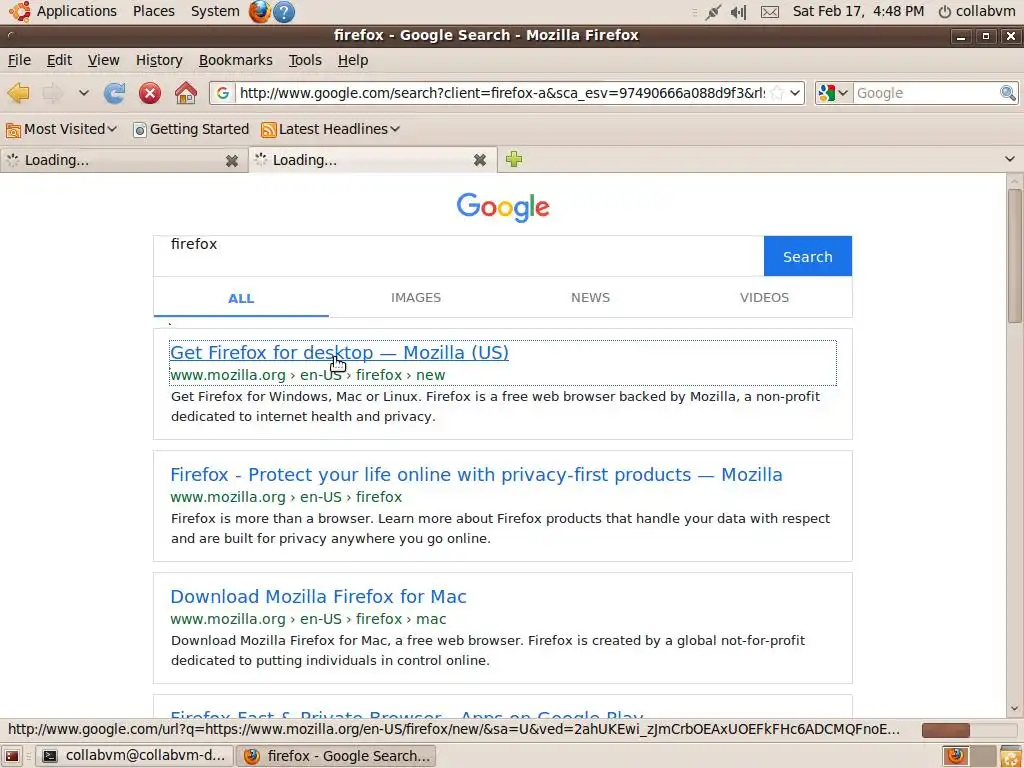This screenshot has width=1024, height=768.
Task: Click the Ubuntu logo in top panel
Action: click(20, 11)
